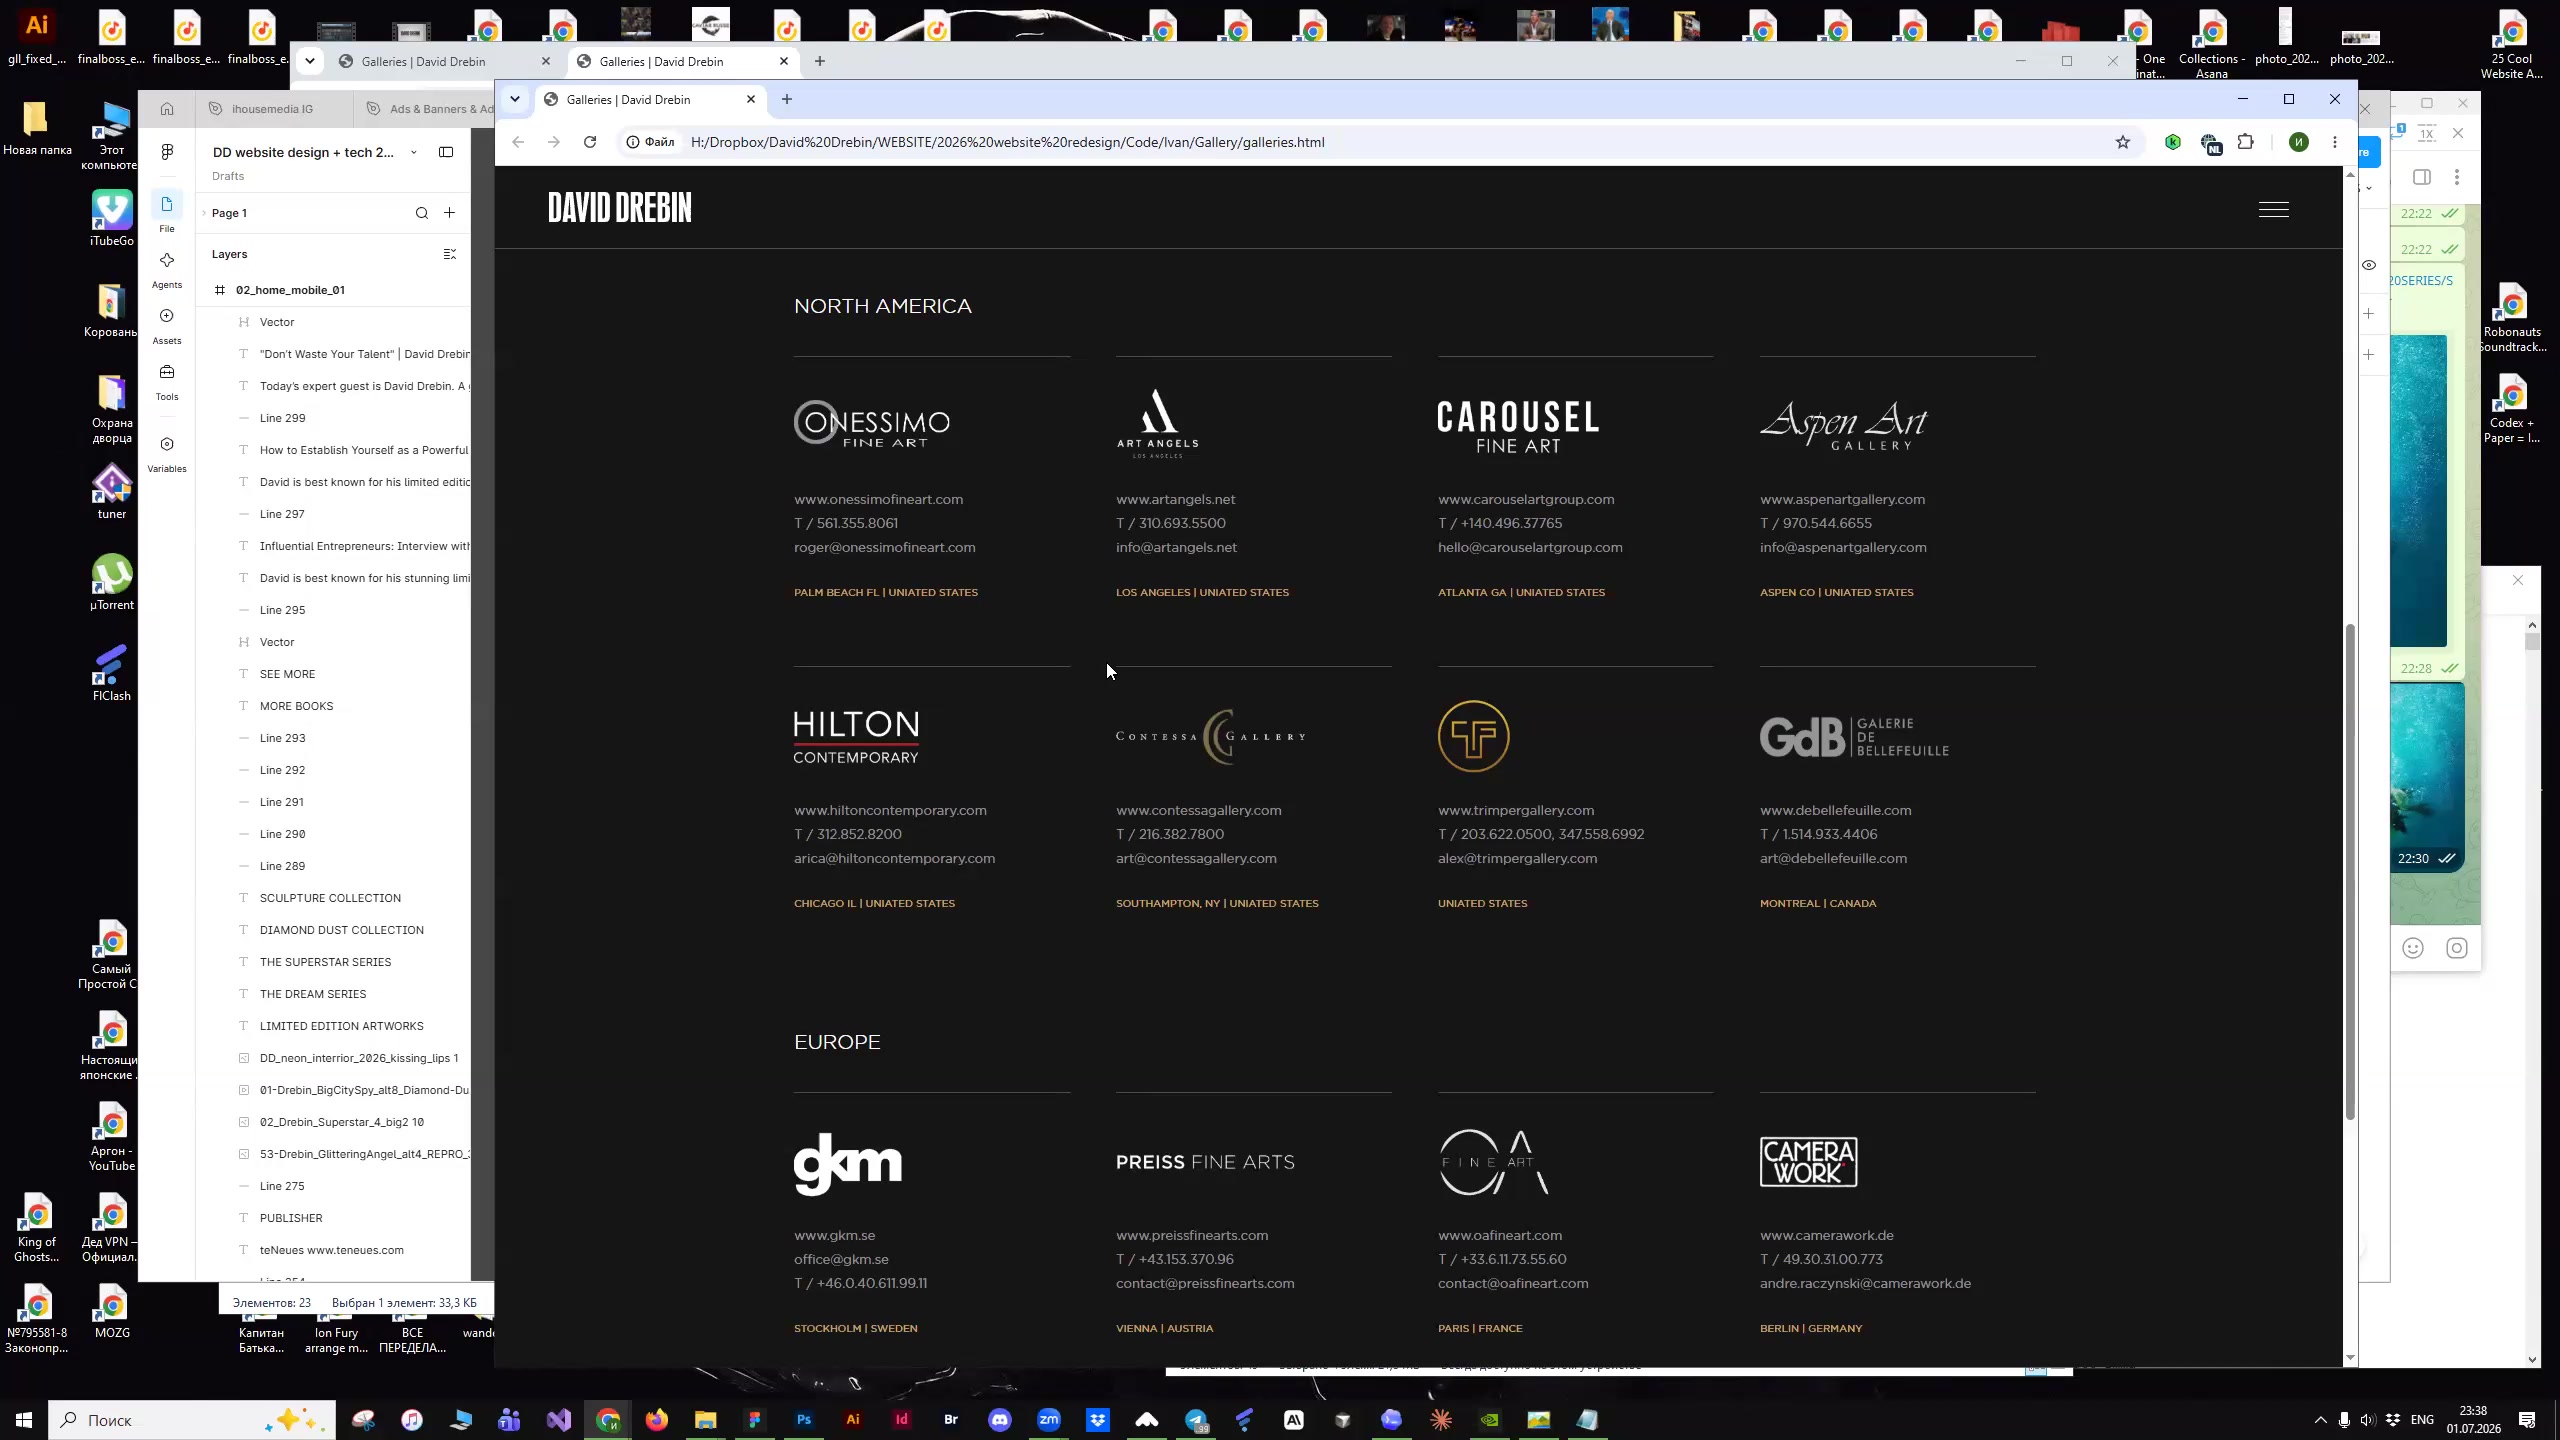Switch to ihousemedia IG tab in Figma
2560x1440 pixels.
pyautogui.click(x=272, y=109)
